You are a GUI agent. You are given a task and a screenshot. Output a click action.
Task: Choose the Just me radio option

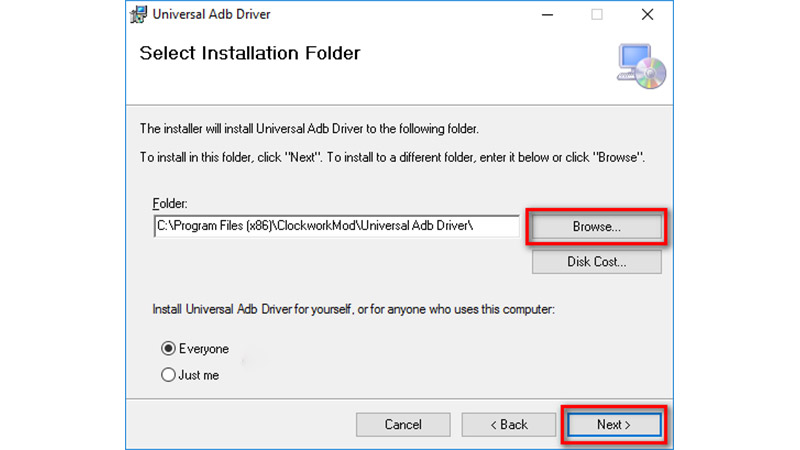pos(168,375)
